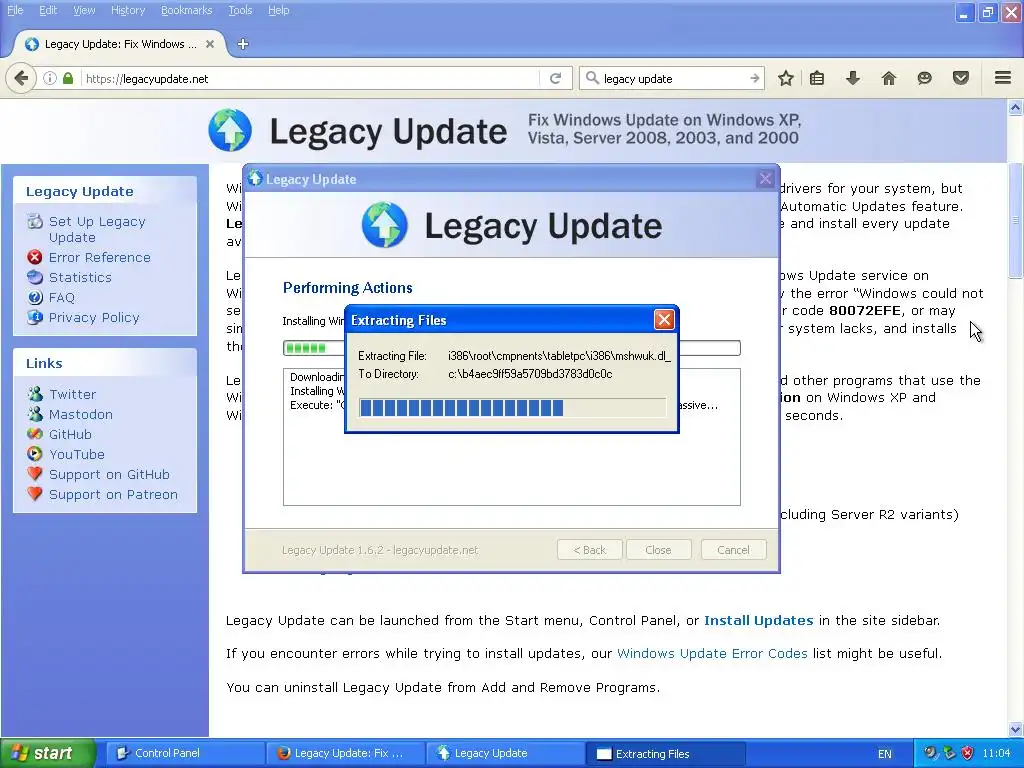Click the green padlock security icon
The height and width of the screenshot is (768, 1024).
[68, 78]
